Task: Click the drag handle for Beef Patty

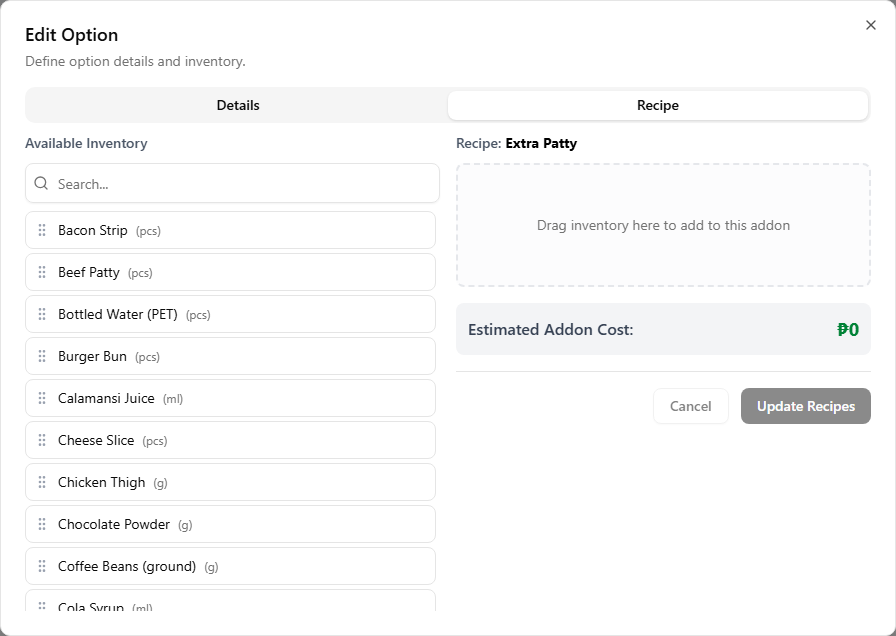Action: coord(42,272)
